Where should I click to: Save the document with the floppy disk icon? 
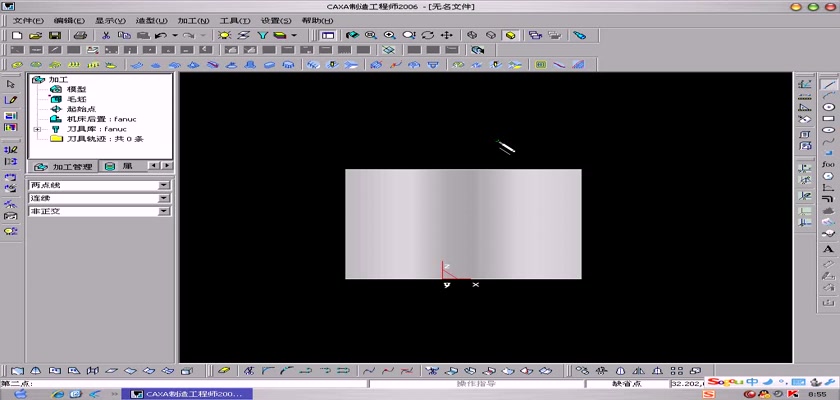pos(54,35)
